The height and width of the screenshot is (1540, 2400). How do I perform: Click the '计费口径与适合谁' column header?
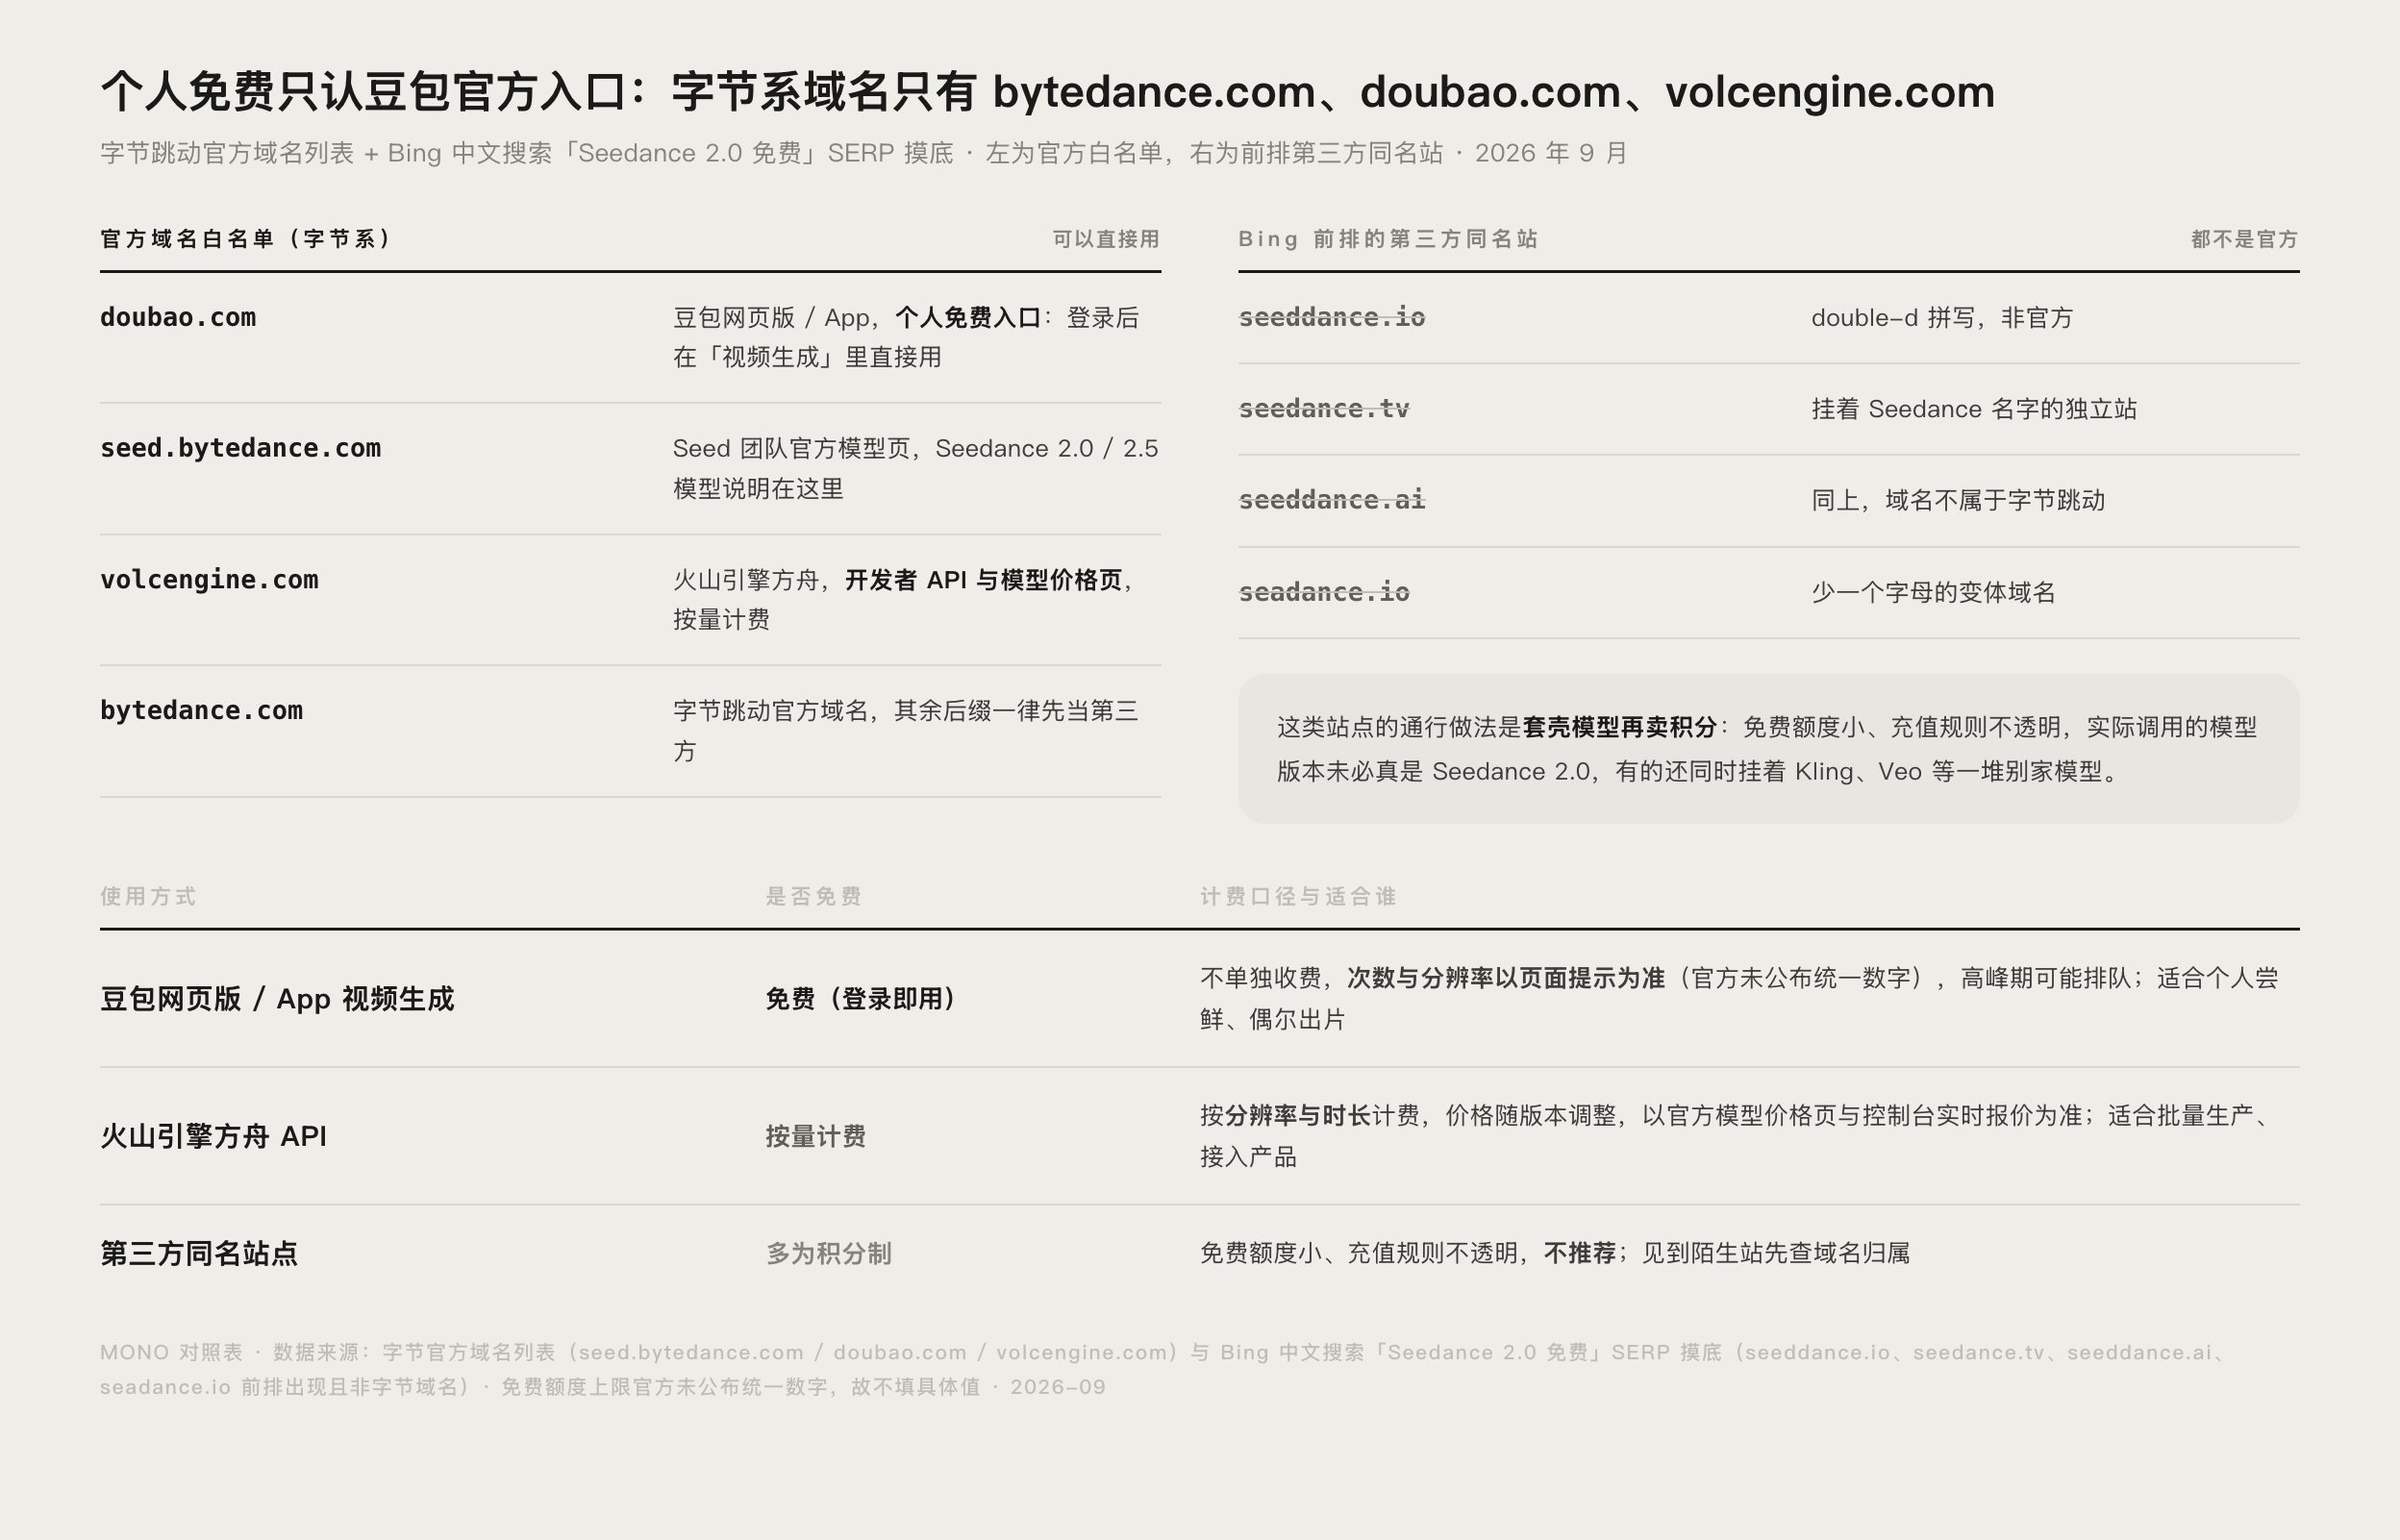tap(1298, 896)
